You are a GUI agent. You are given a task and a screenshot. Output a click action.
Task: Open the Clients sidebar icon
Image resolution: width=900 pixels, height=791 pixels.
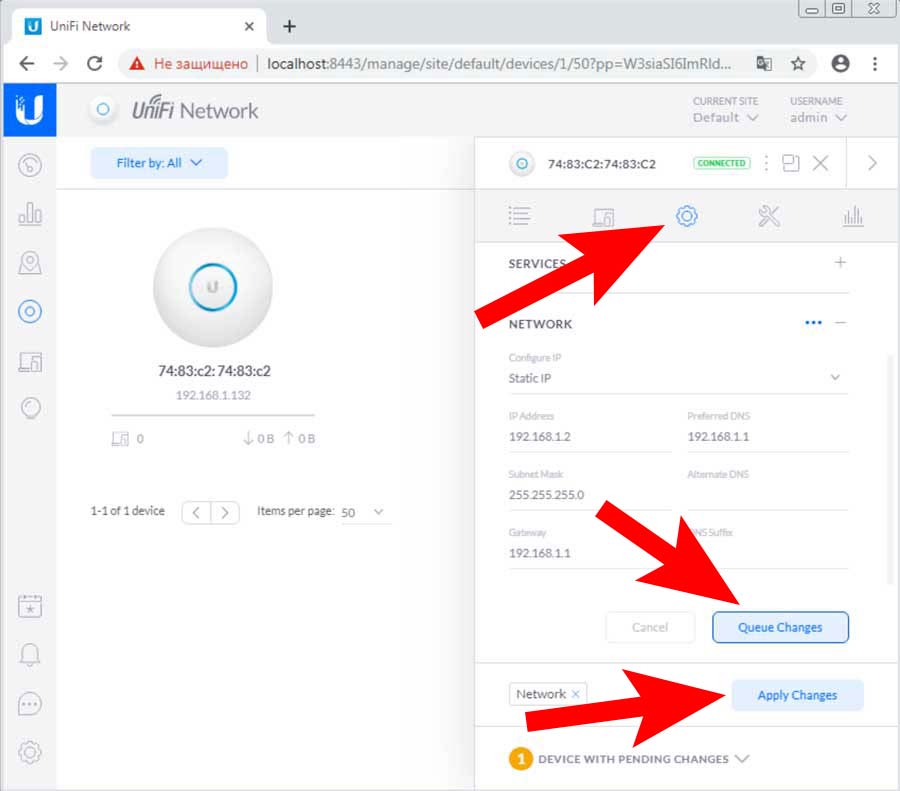[x=30, y=362]
